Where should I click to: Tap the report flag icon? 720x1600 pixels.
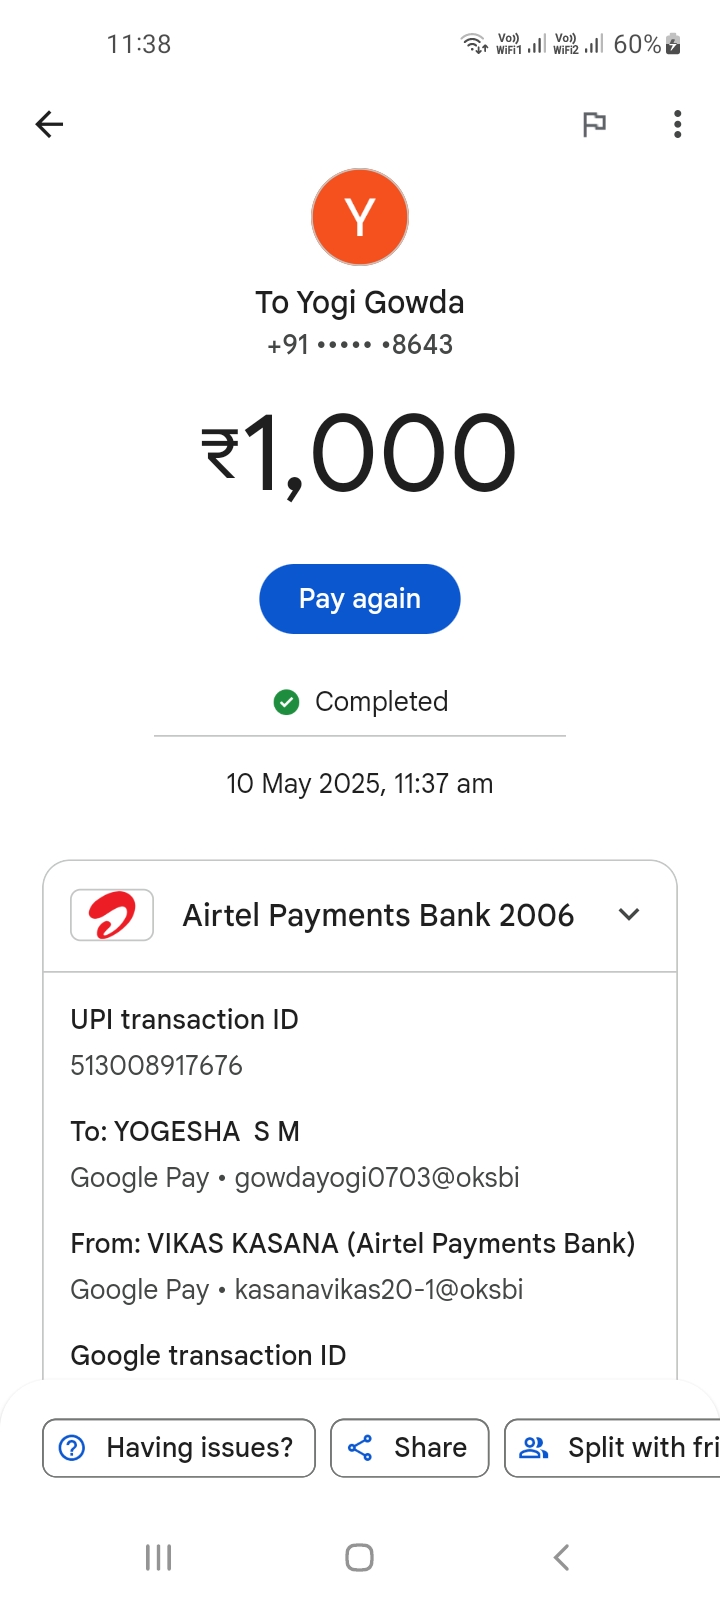[x=594, y=124]
